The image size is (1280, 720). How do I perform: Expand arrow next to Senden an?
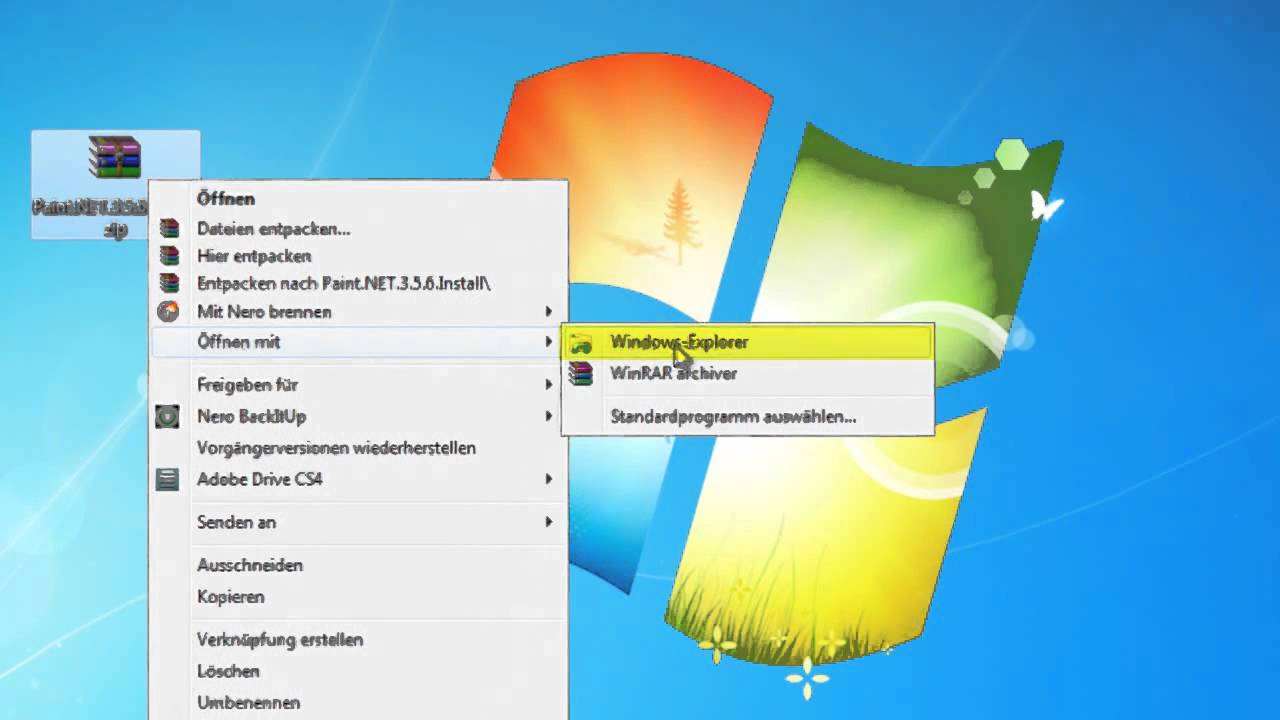(x=548, y=522)
